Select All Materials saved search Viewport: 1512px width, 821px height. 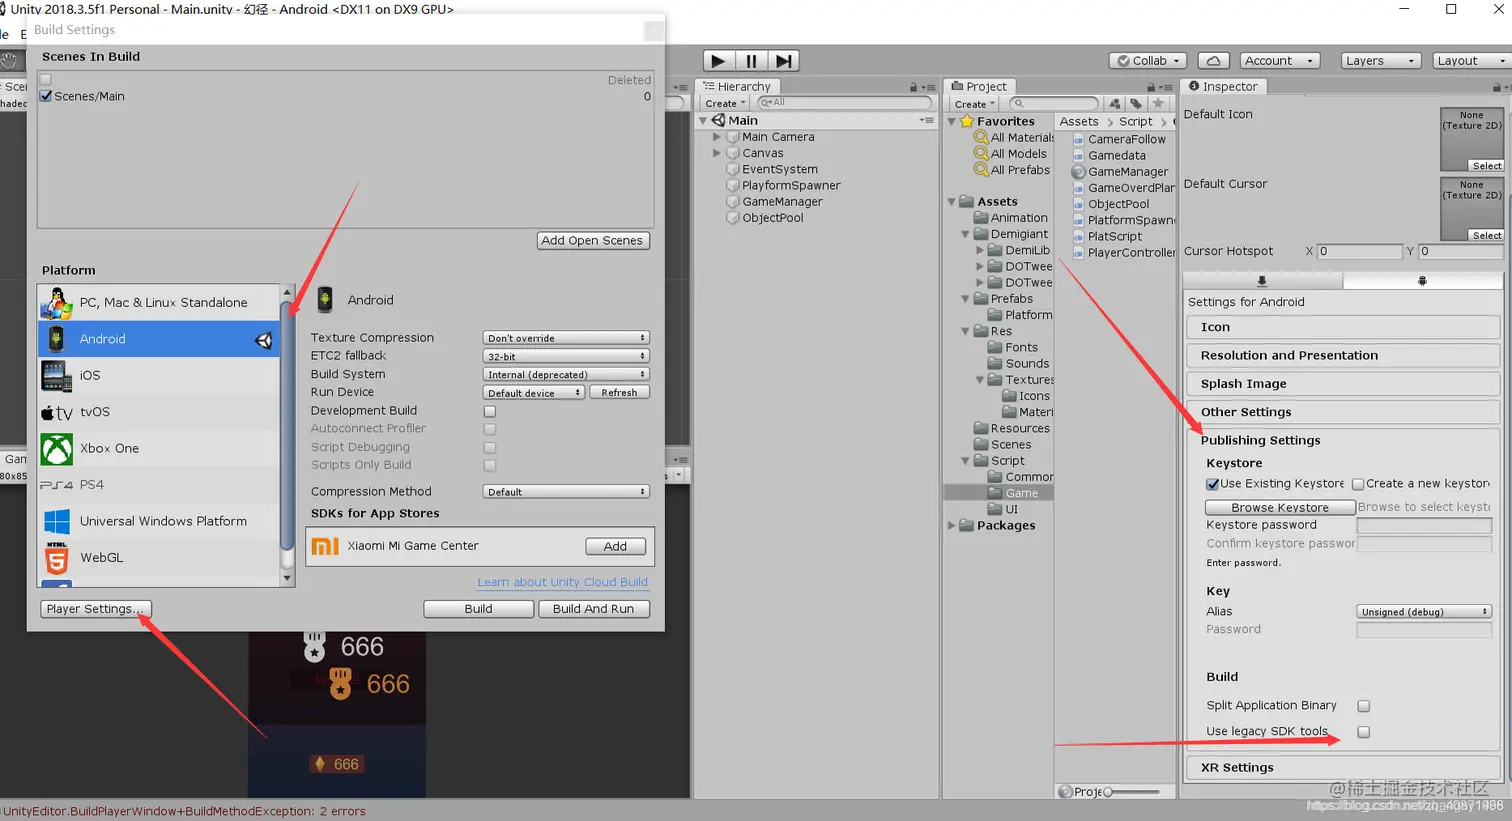pos(1014,138)
